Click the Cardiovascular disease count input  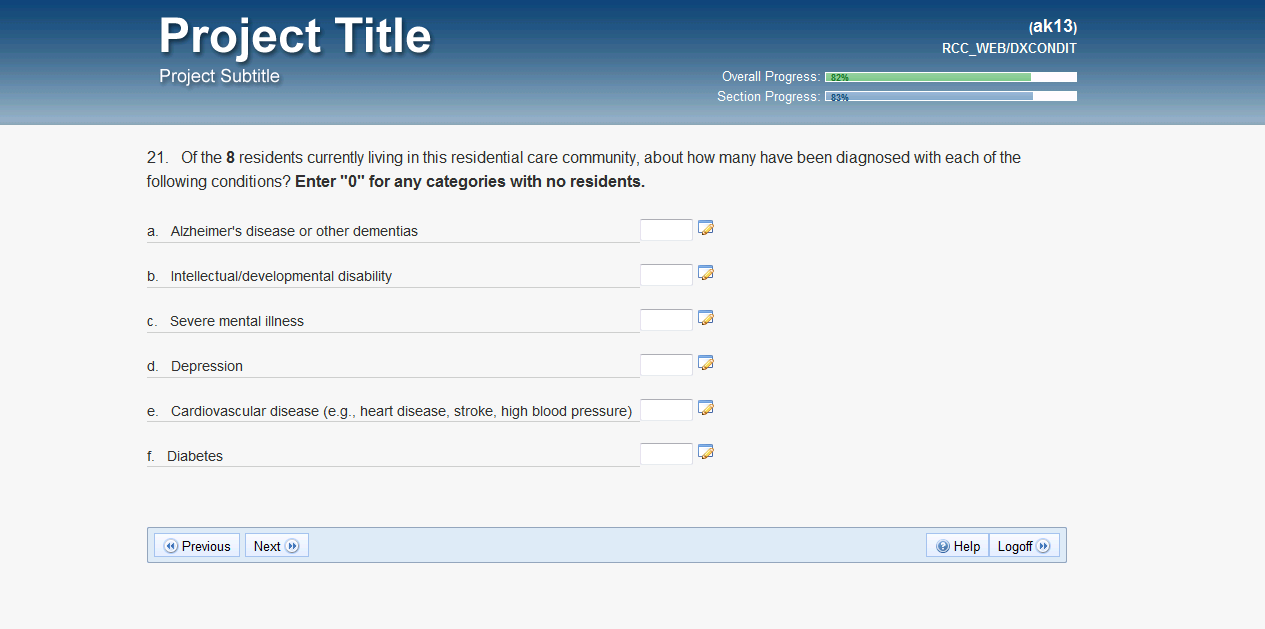click(666, 410)
